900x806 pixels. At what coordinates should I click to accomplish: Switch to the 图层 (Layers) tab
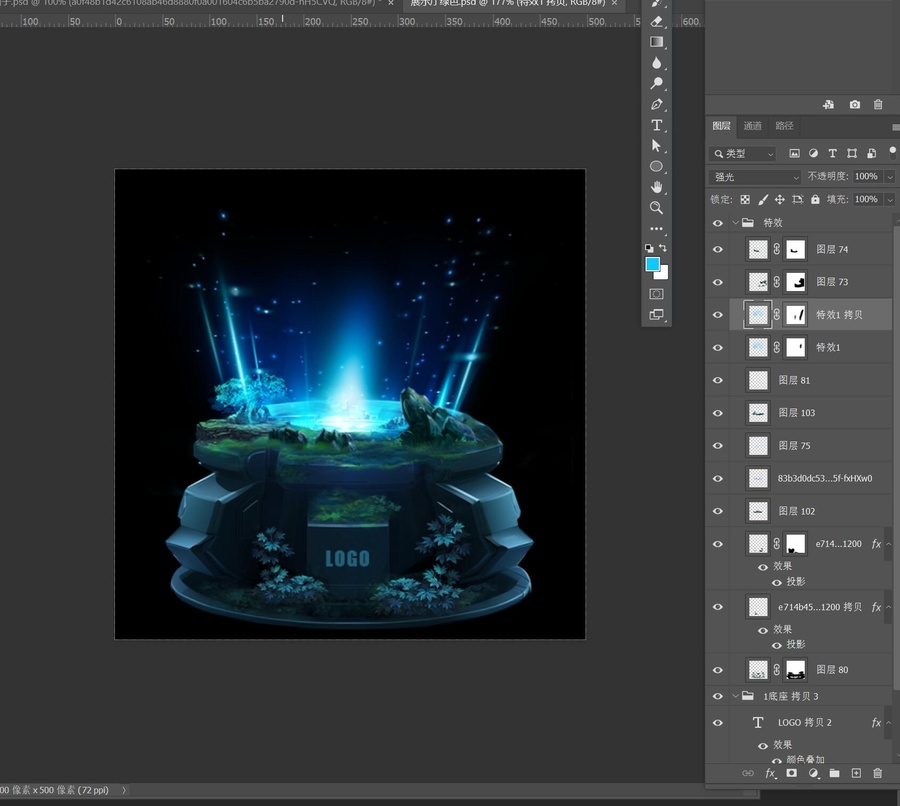pyautogui.click(x=721, y=126)
